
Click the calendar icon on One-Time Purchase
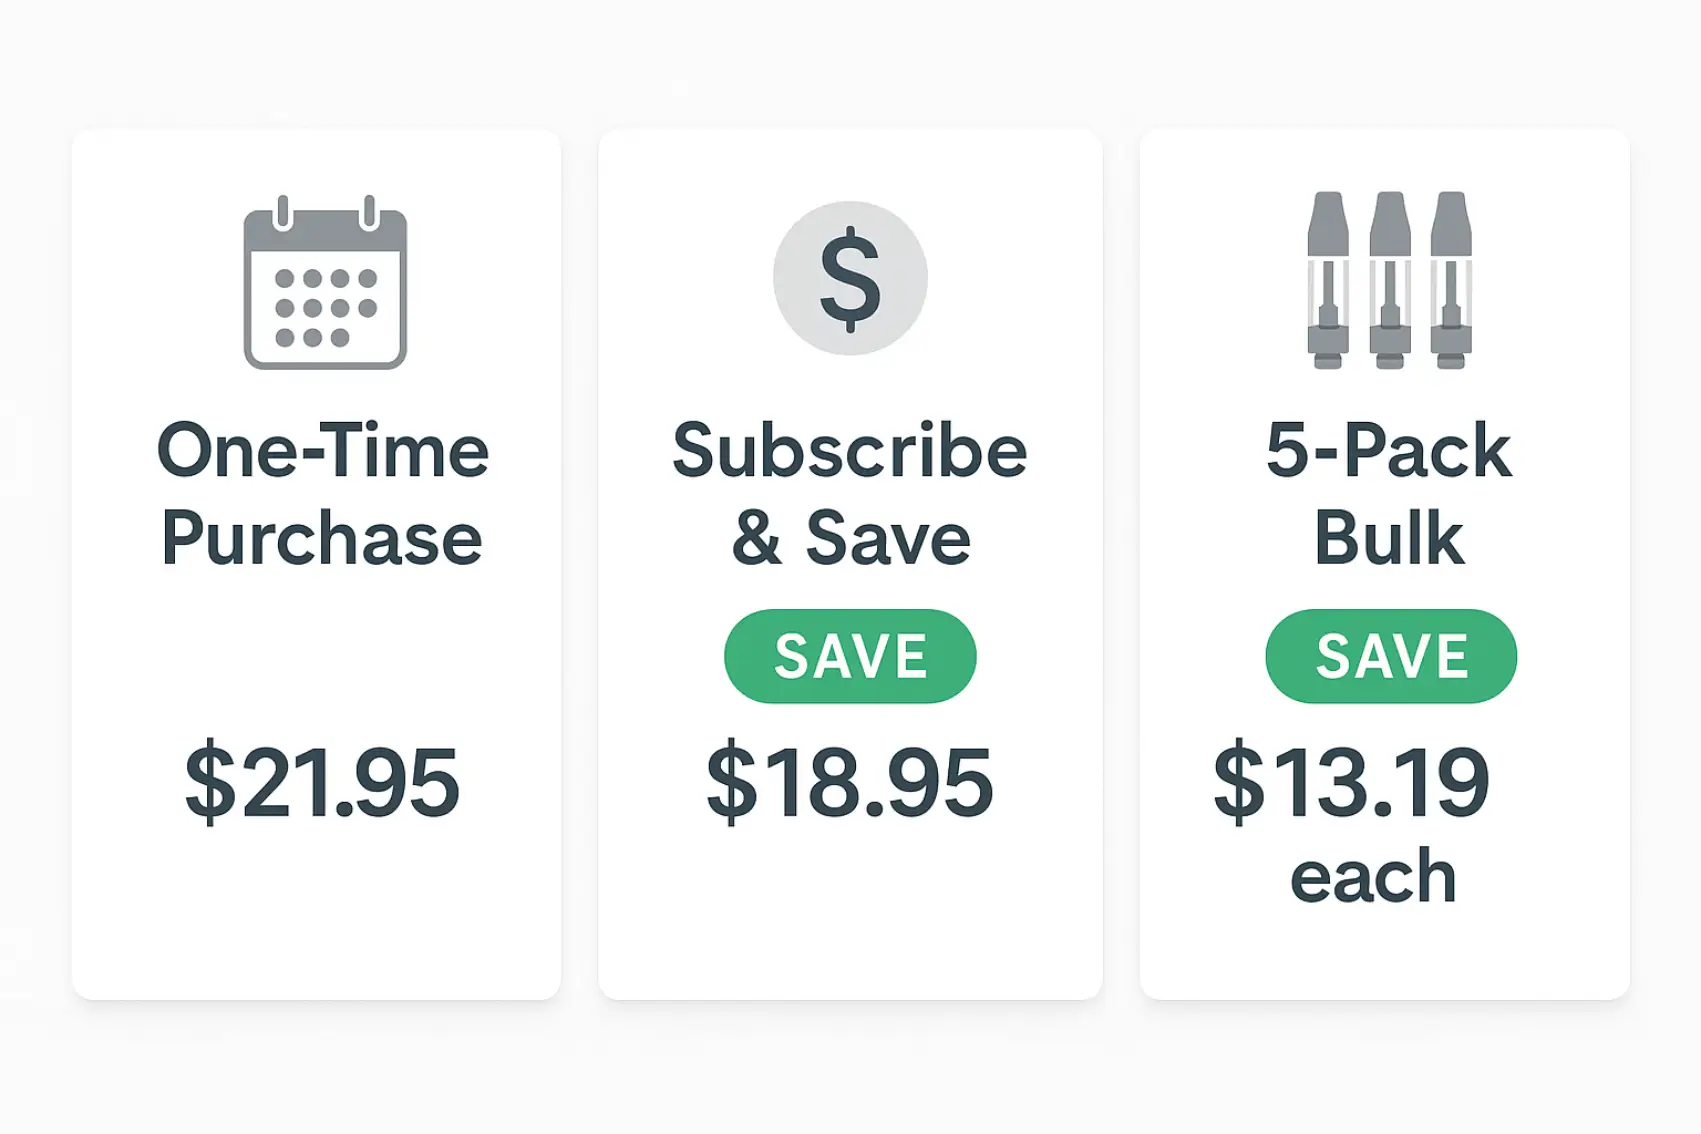click(325, 284)
